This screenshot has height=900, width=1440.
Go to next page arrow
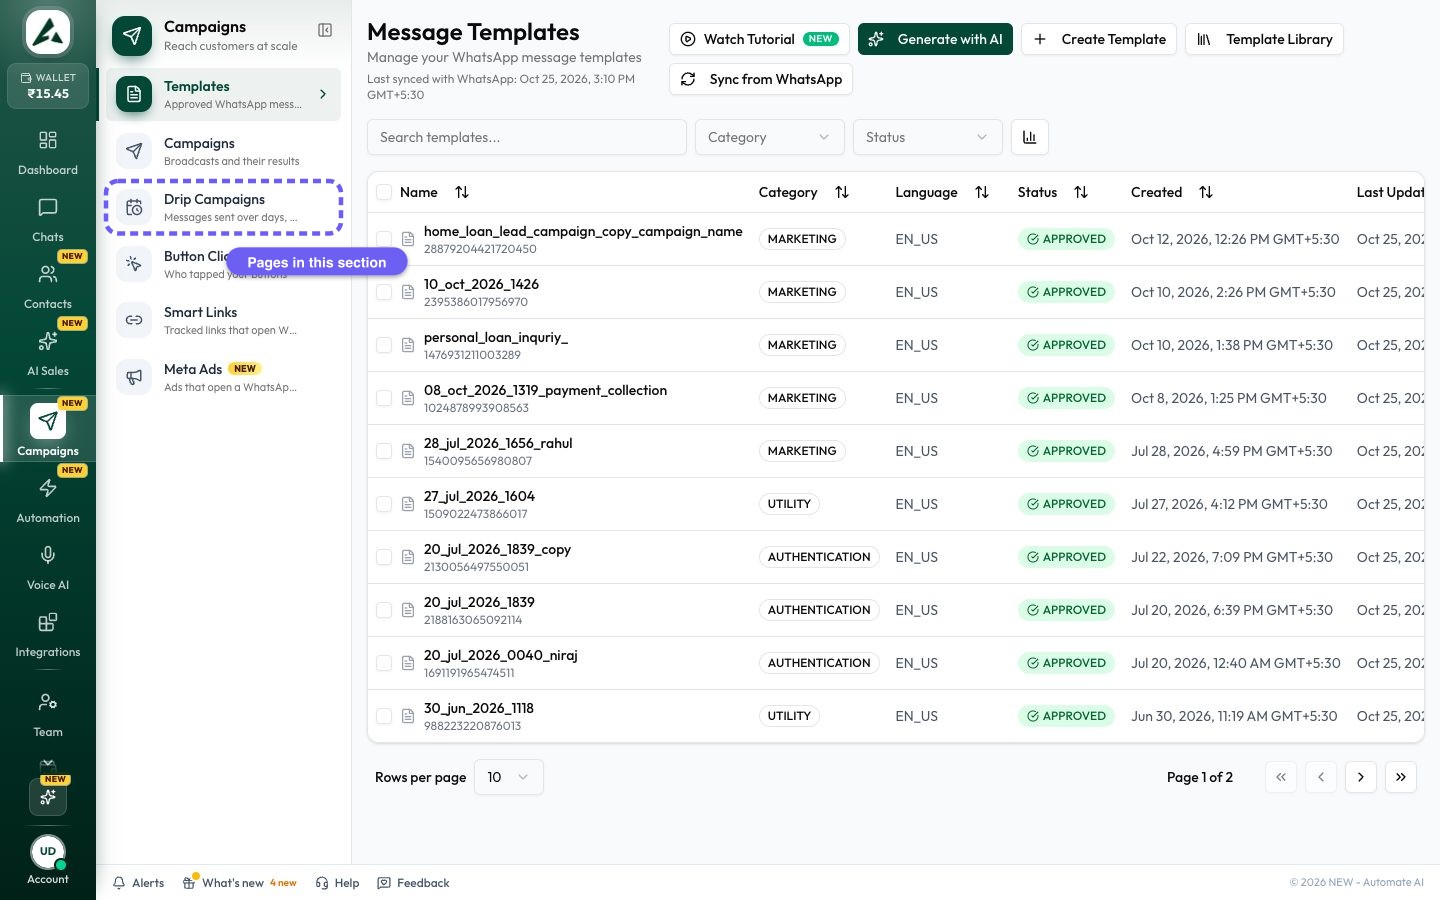point(1360,777)
